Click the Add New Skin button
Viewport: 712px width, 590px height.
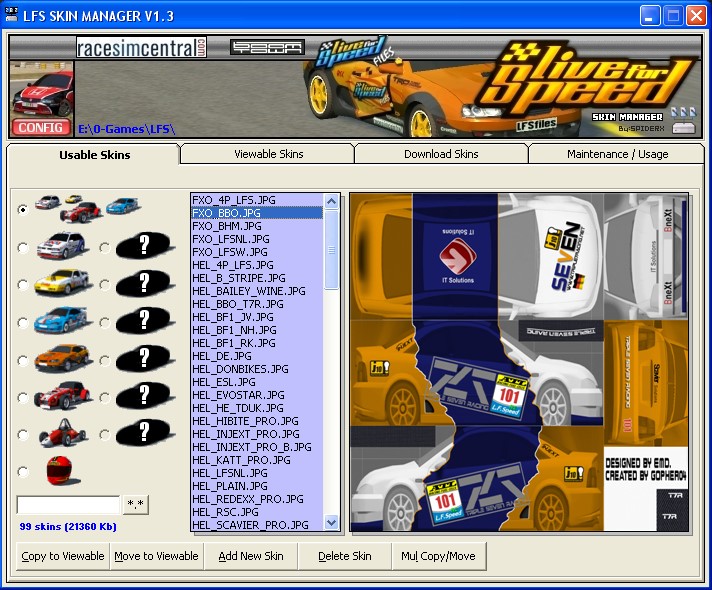click(251, 556)
